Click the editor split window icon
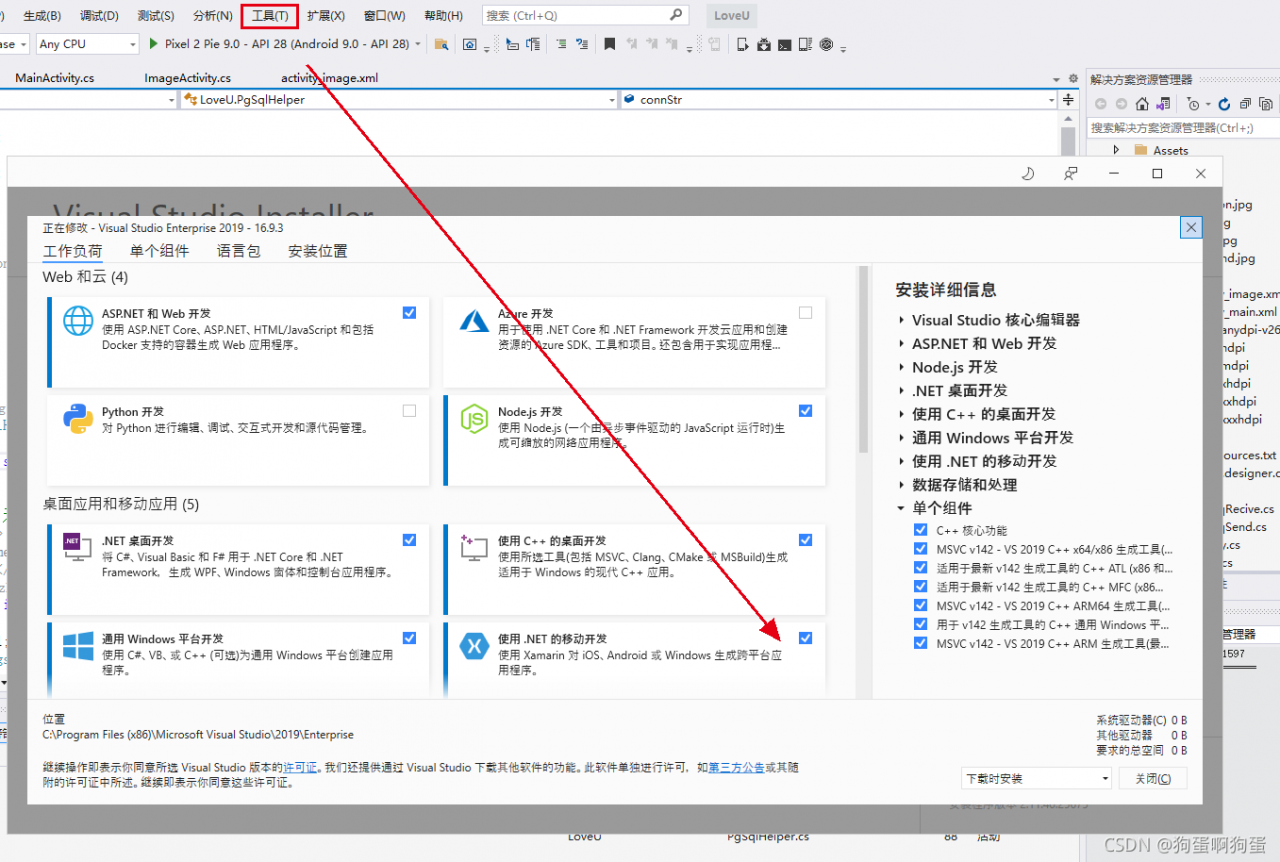The width and height of the screenshot is (1280, 862). pyautogui.click(x=1068, y=100)
